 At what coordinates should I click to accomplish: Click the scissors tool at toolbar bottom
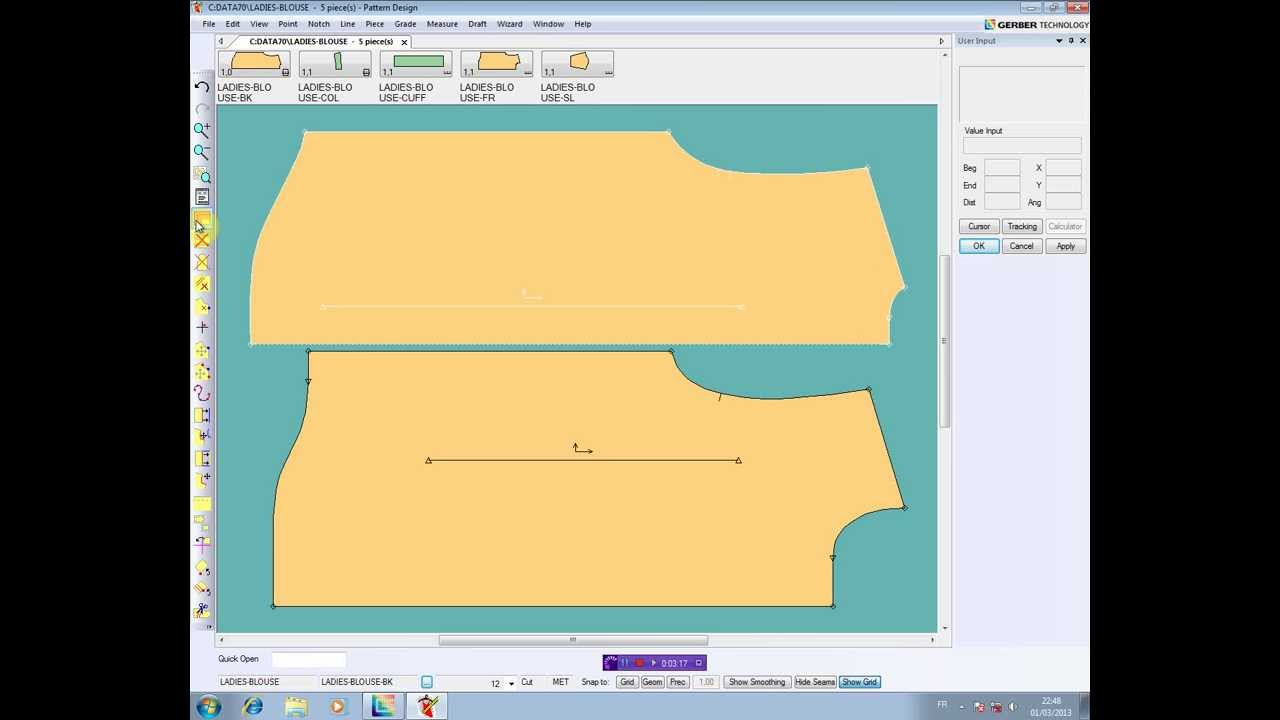[x=202, y=610]
